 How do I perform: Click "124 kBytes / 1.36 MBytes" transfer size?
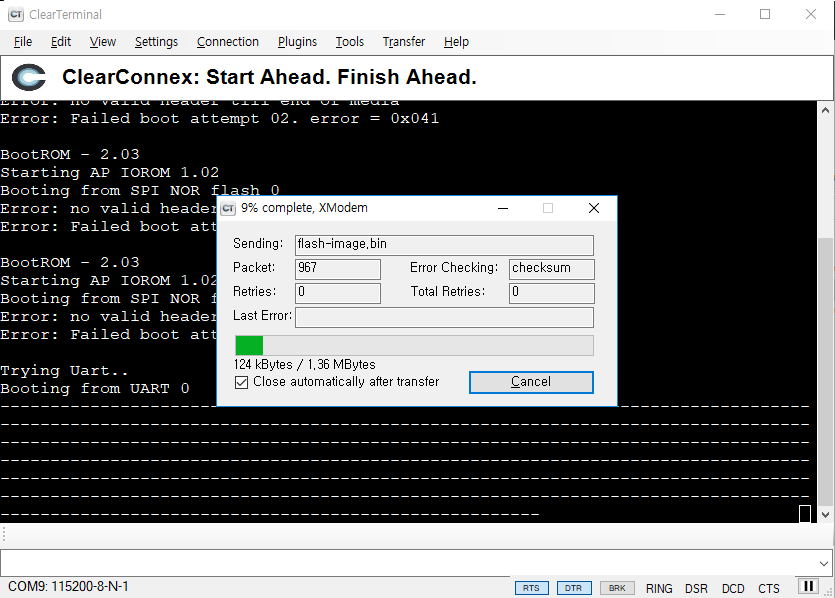pyautogui.click(x=305, y=365)
